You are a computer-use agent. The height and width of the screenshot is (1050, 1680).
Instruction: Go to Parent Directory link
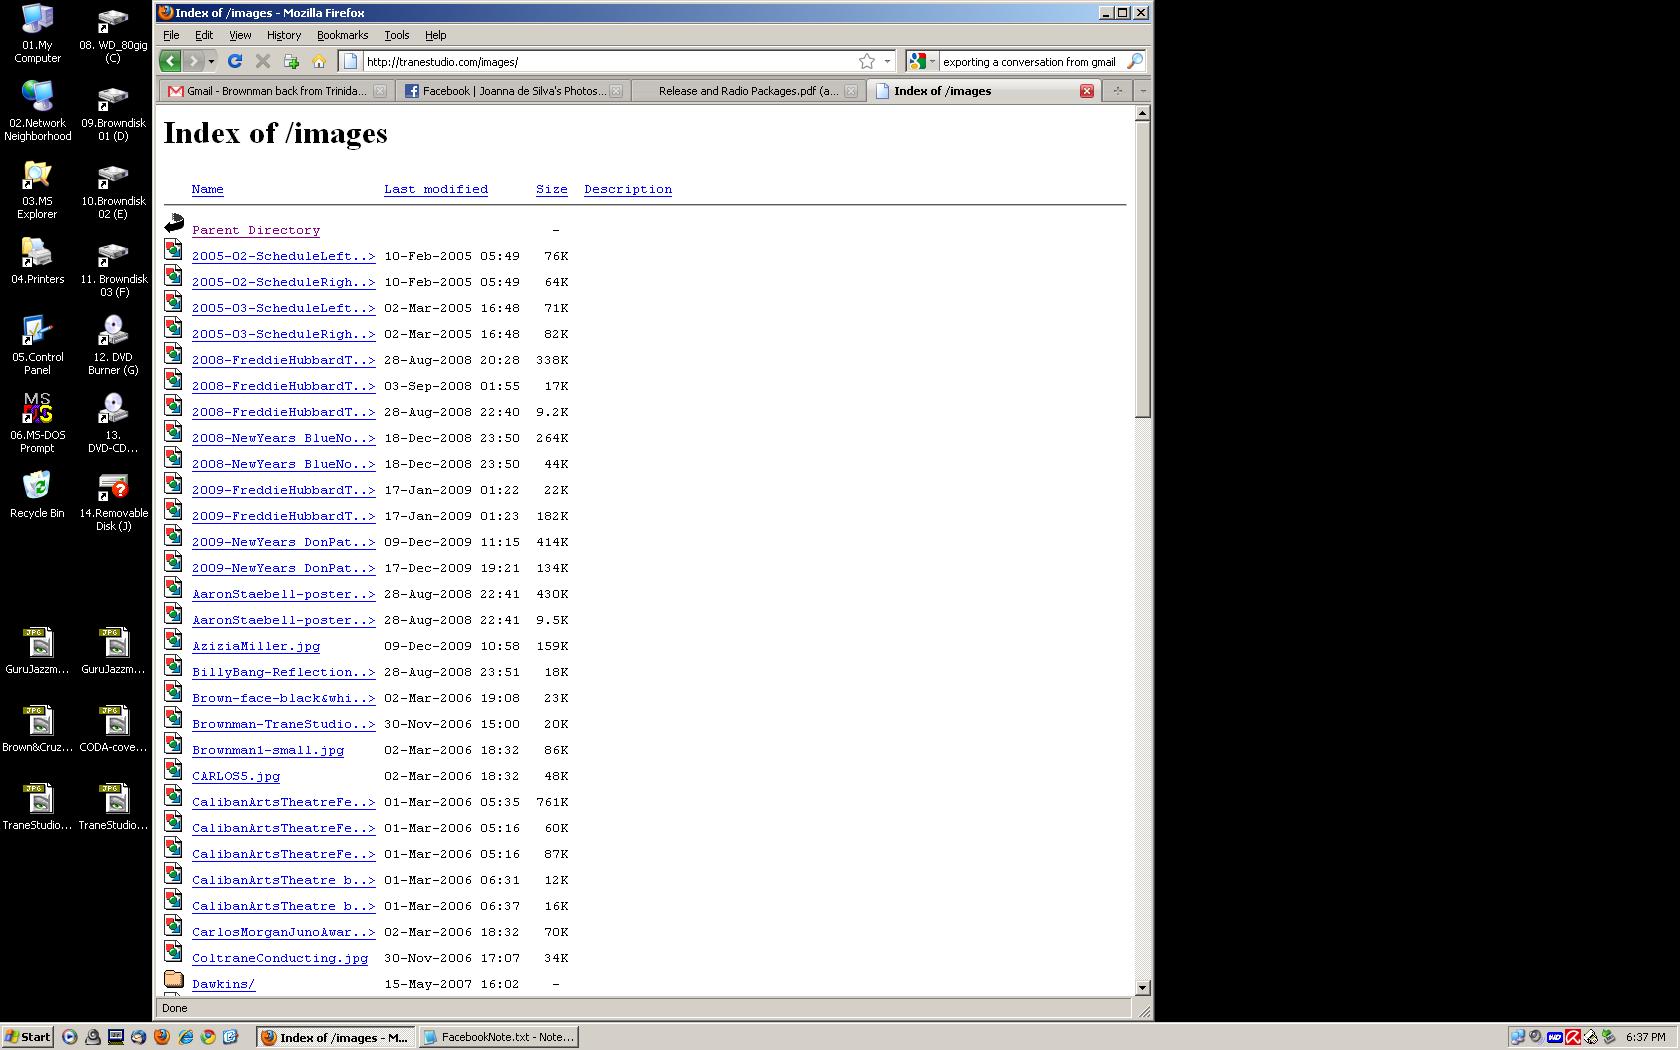coord(256,230)
